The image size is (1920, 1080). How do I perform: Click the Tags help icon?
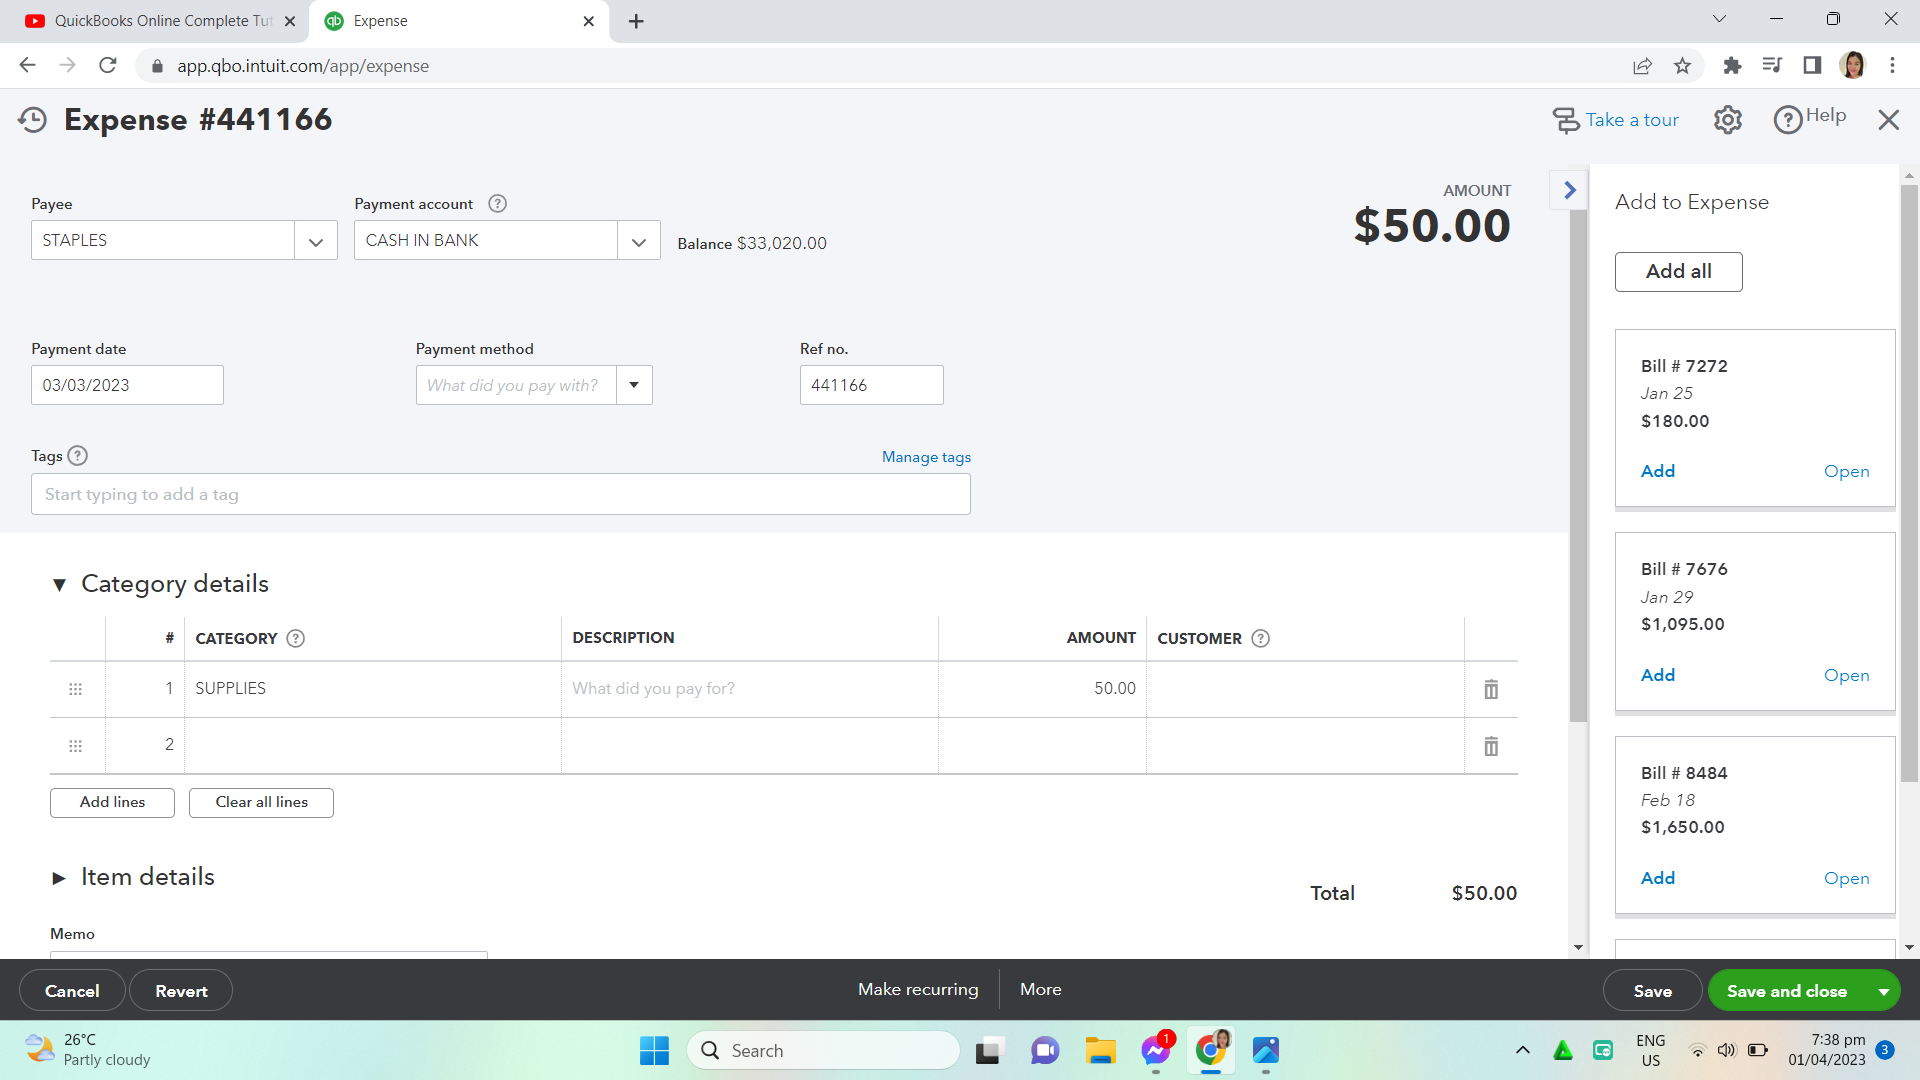78,456
